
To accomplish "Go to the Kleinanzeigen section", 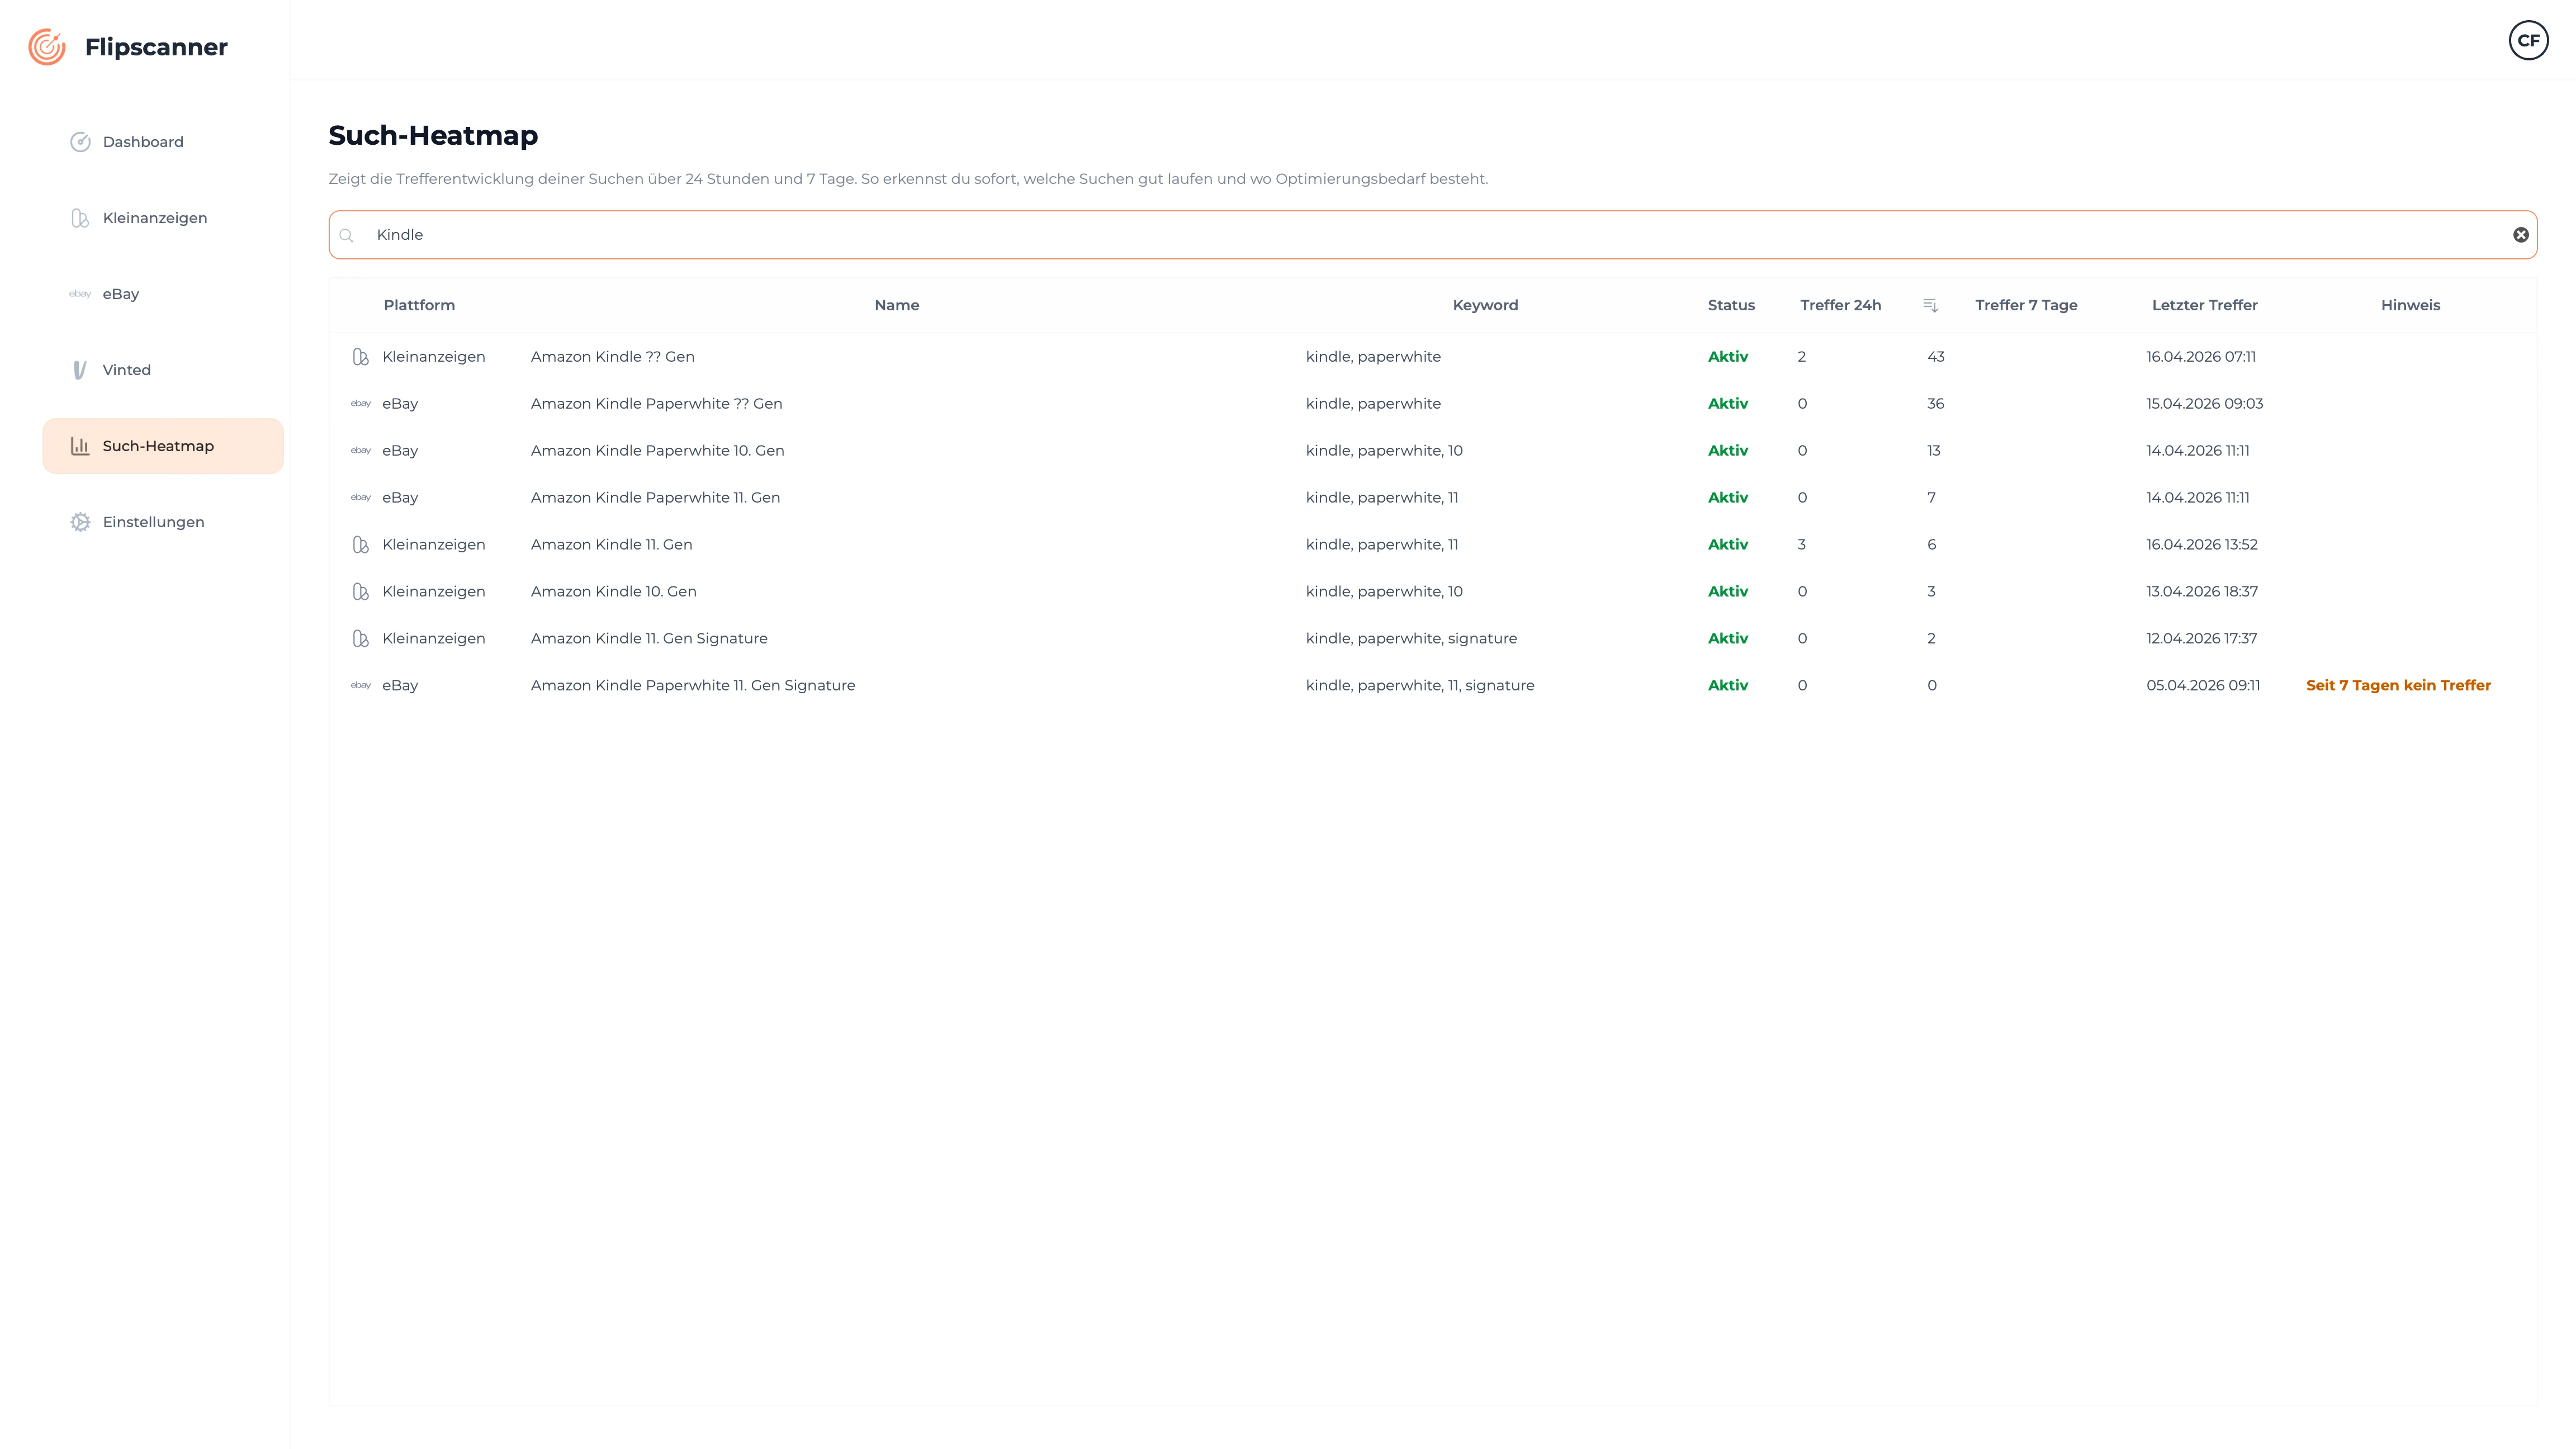I will coord(163,218).
